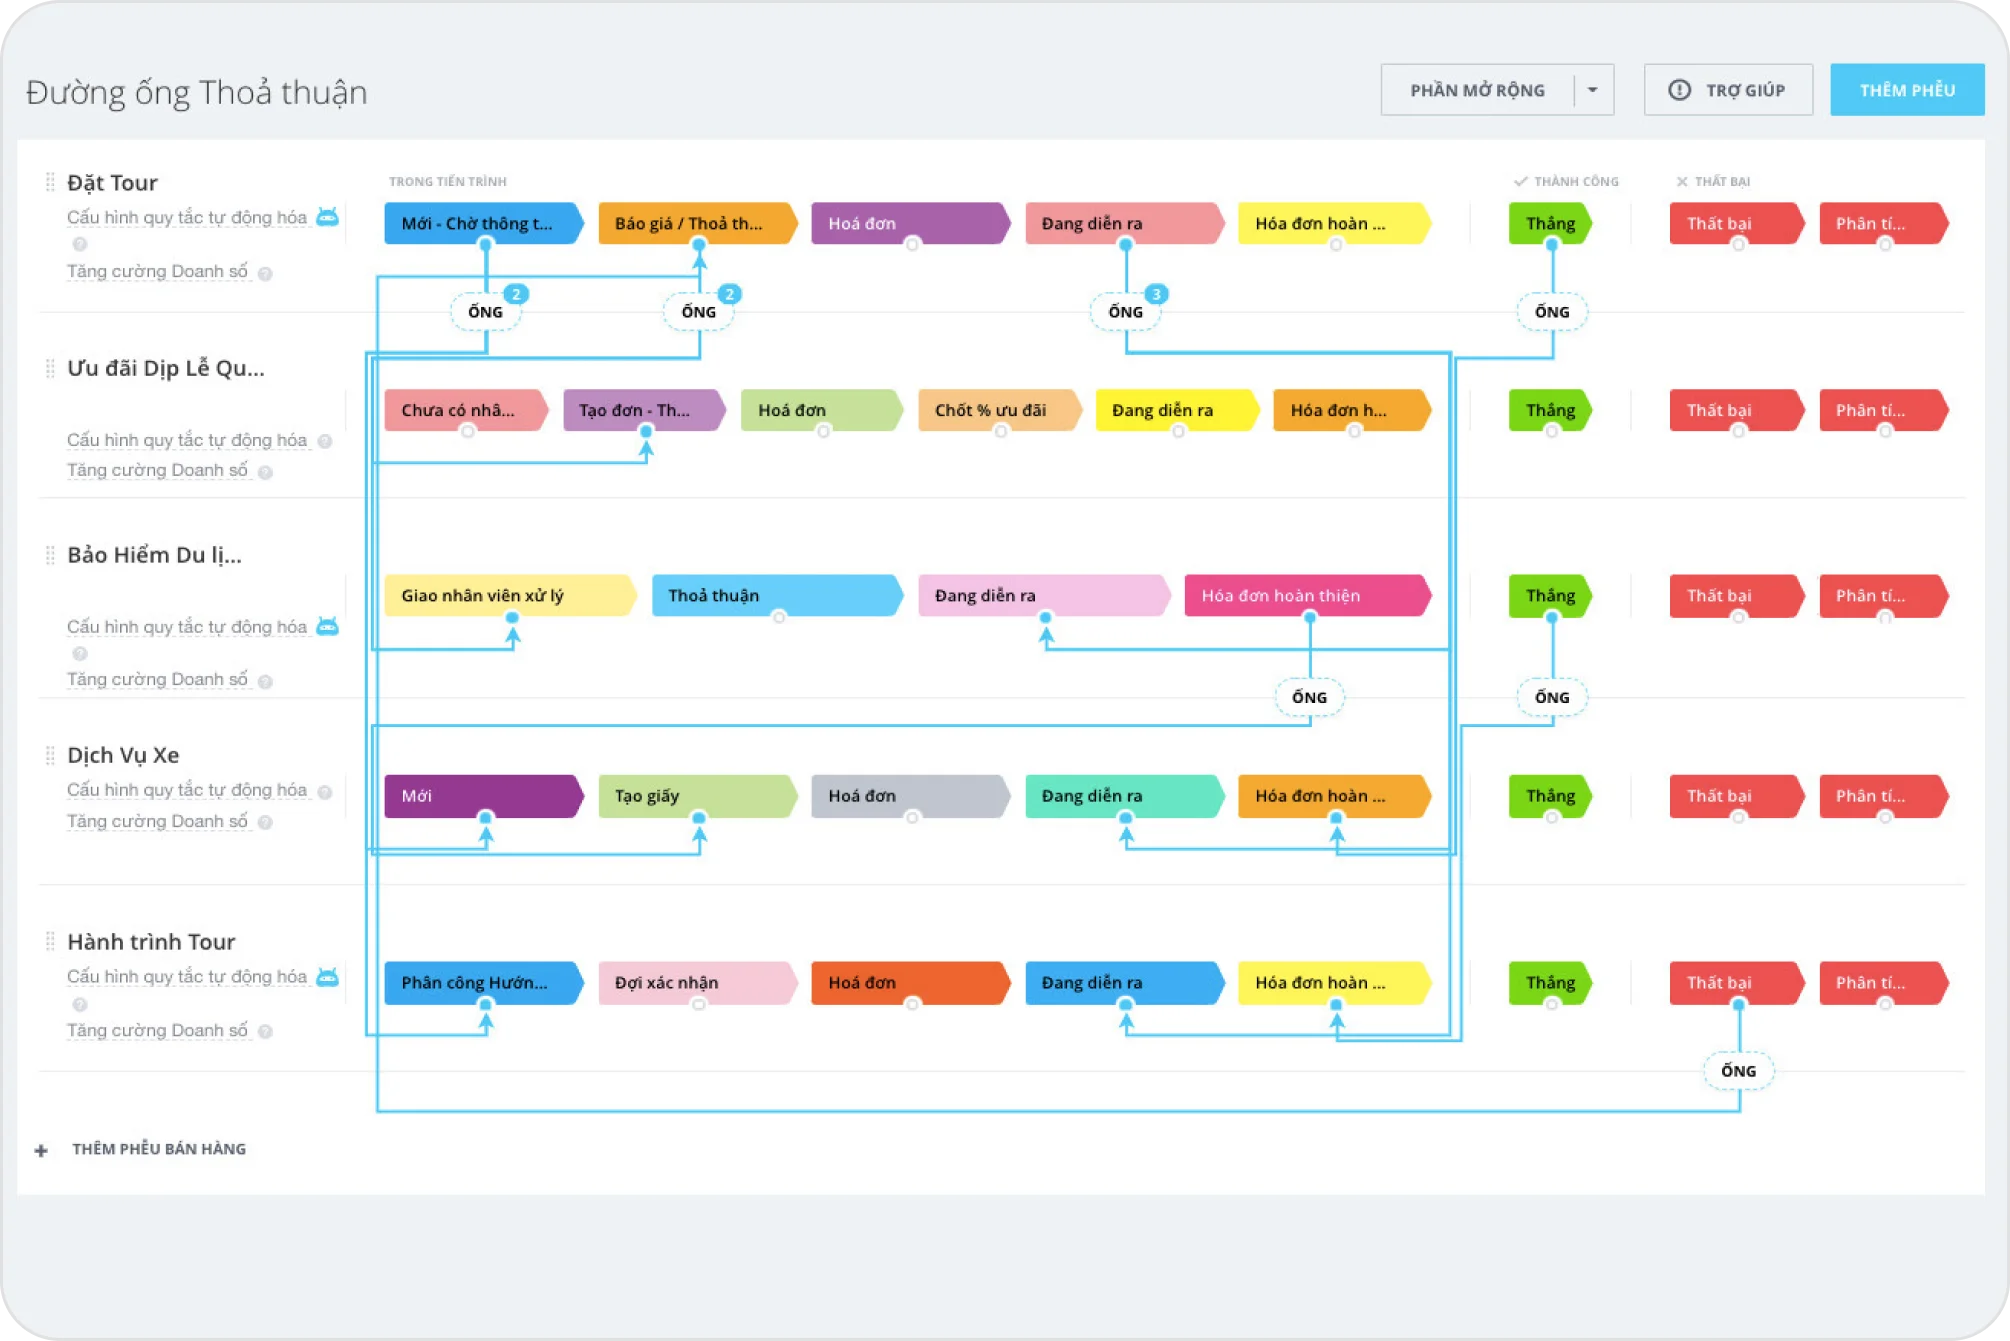
Task: Click the automation rules icon for Đặt Tour
Action: pos(328,216)
